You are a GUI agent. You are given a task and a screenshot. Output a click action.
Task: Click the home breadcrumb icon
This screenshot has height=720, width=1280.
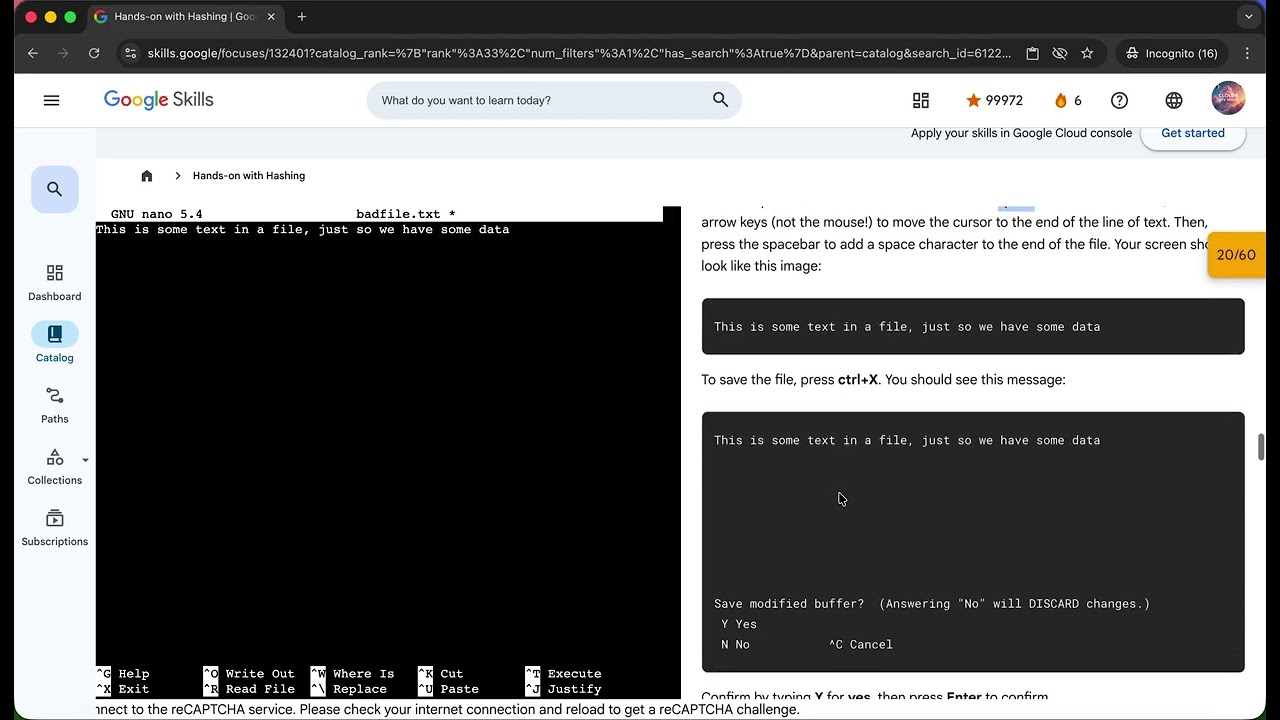click(147, 176)
